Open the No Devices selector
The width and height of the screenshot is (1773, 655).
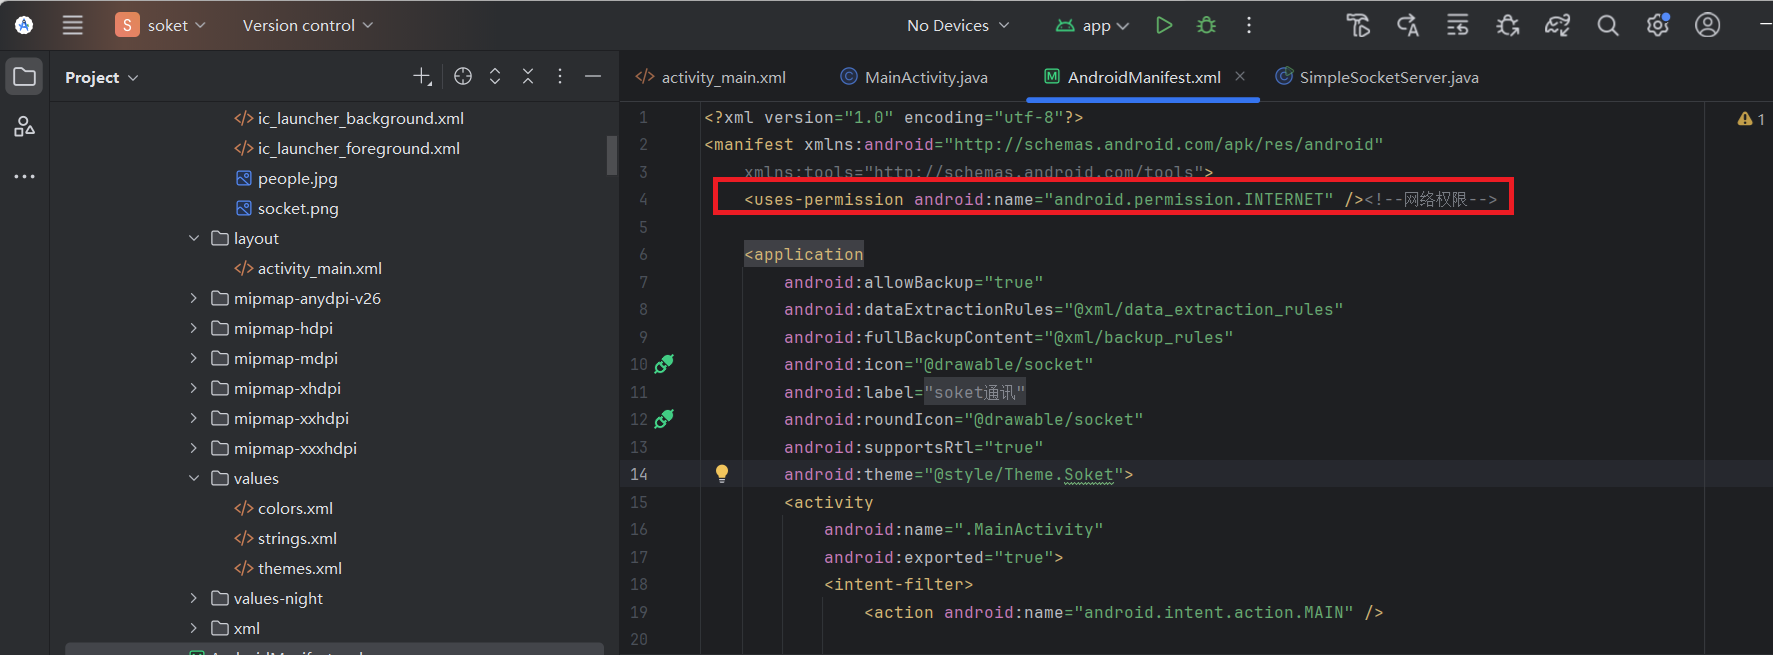click(958, 25)
